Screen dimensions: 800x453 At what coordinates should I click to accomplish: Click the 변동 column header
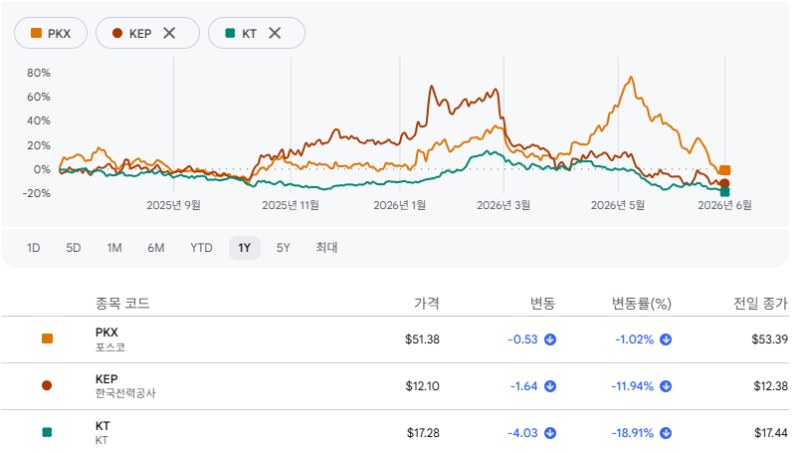coord(542,304)
